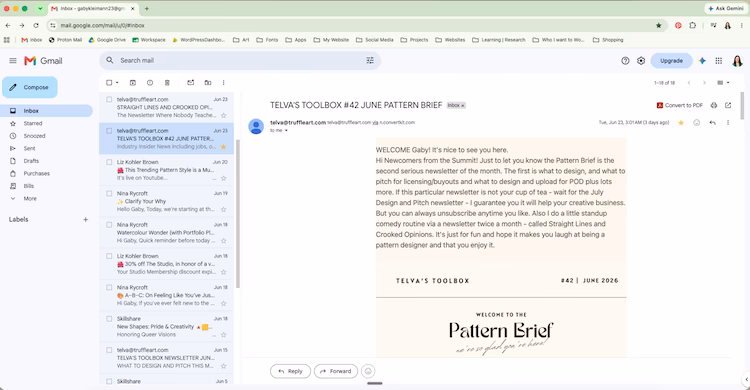
Task: Move conversation to a folder
Action: point(208,83)
